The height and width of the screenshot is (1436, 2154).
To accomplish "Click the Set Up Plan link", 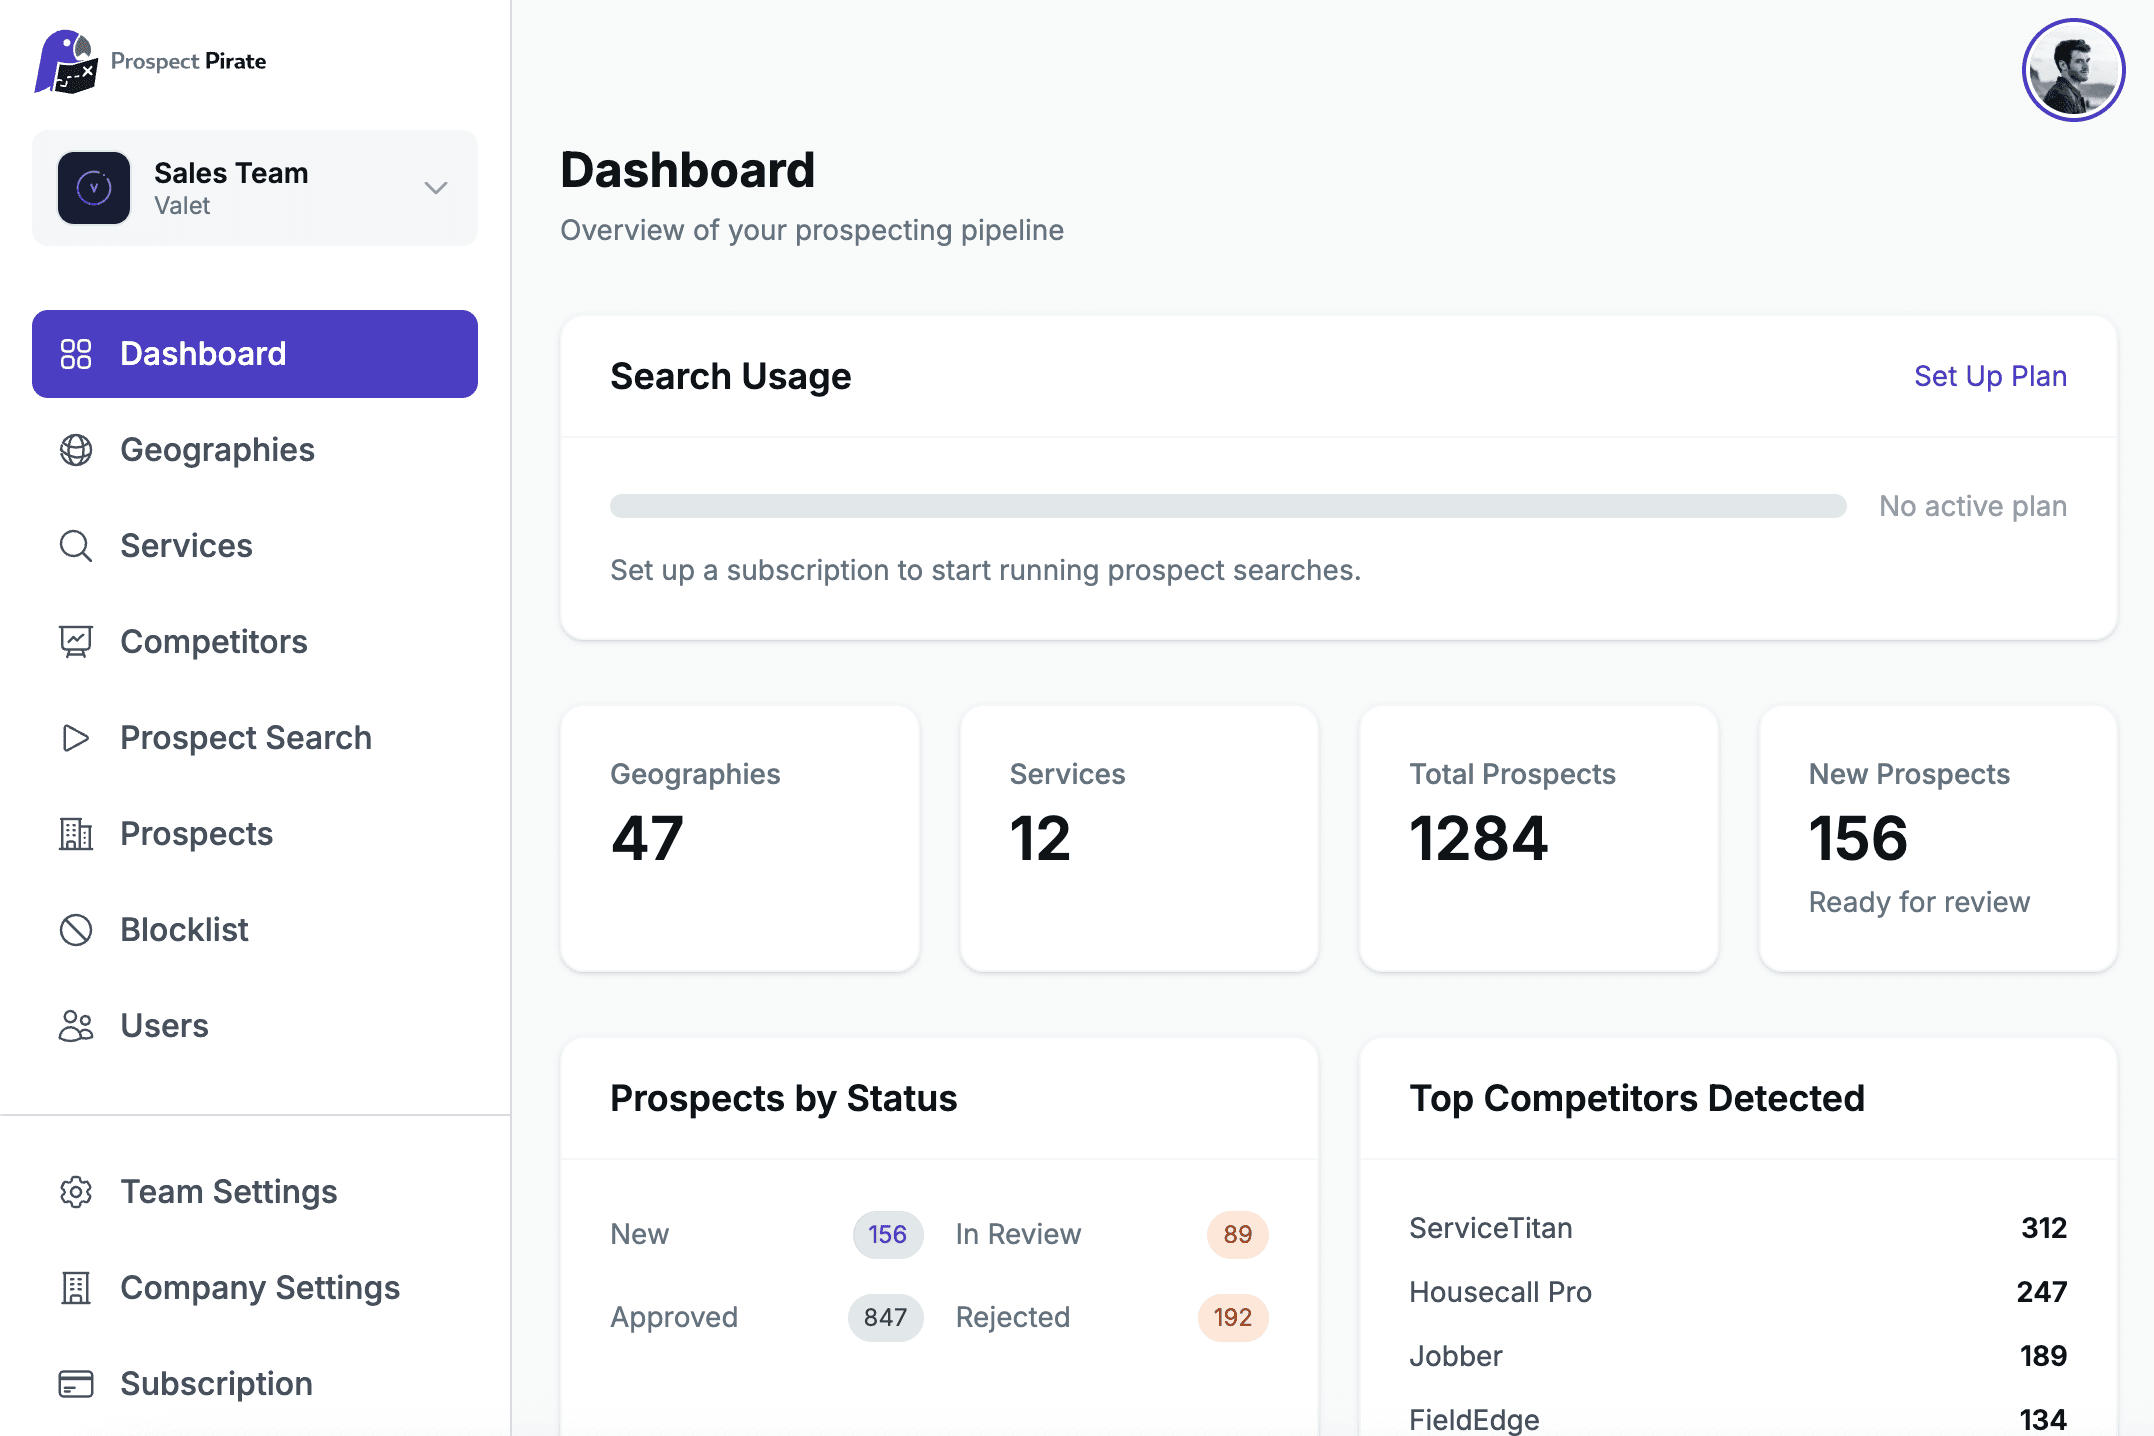I will pyautogui.click(x=1989, y=376).
